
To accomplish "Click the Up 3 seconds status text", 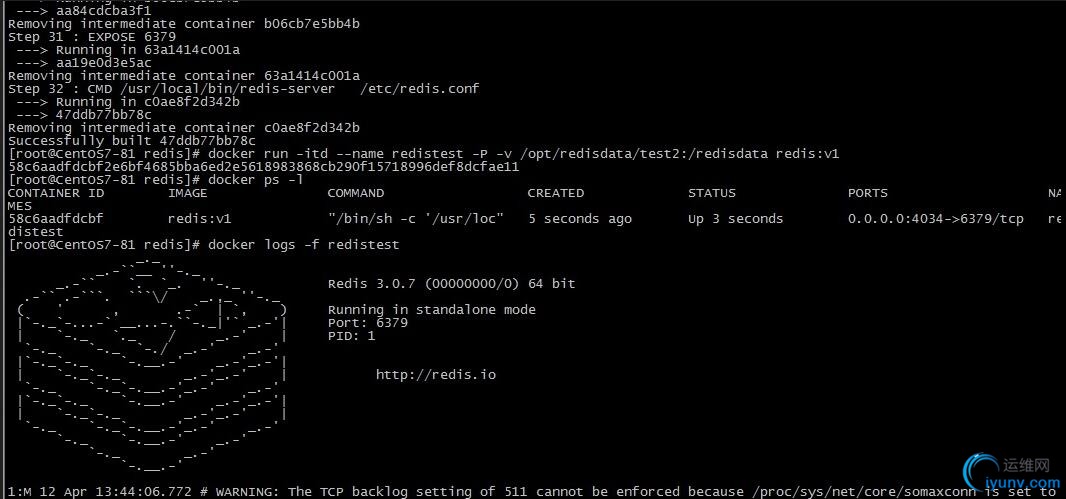I will pos(736,219).
